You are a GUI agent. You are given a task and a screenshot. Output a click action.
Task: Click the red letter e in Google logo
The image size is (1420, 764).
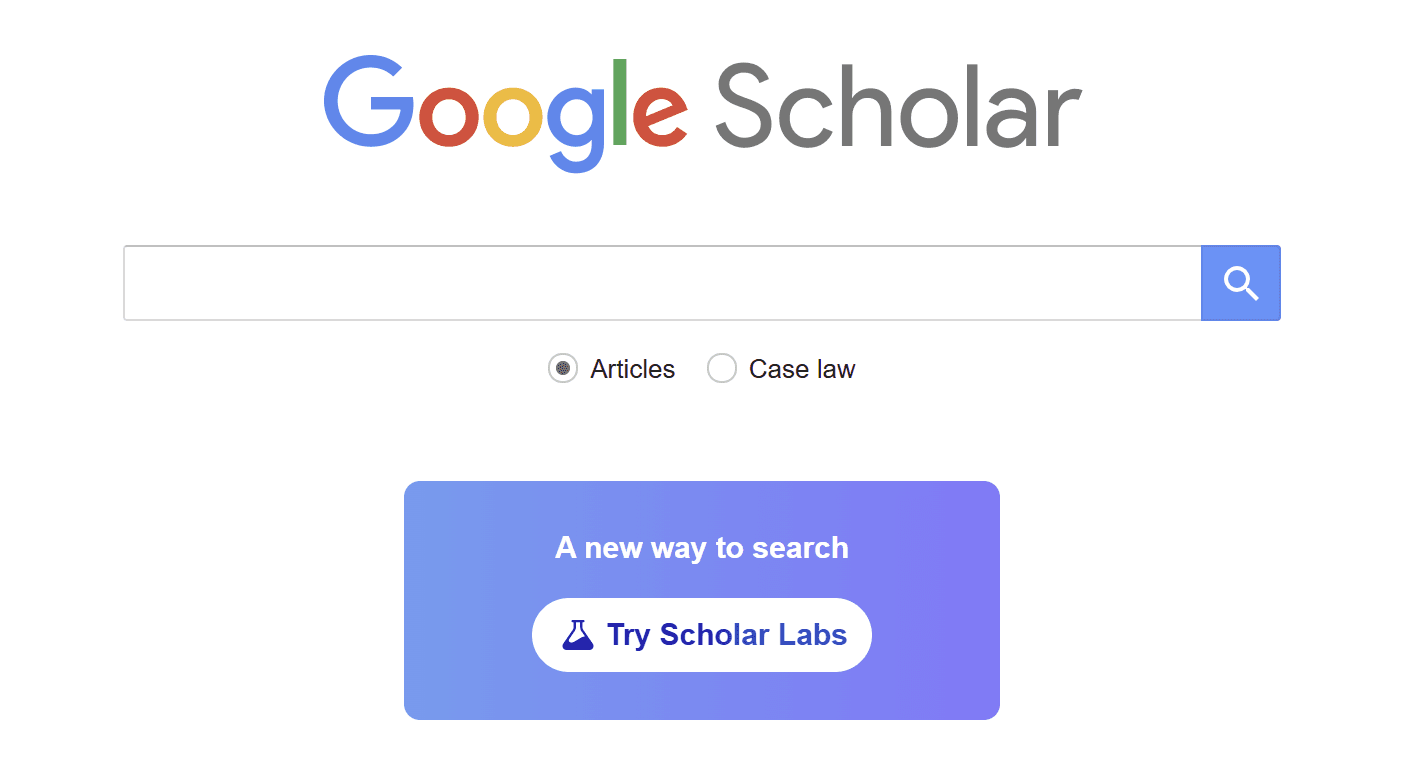point(660,117)
